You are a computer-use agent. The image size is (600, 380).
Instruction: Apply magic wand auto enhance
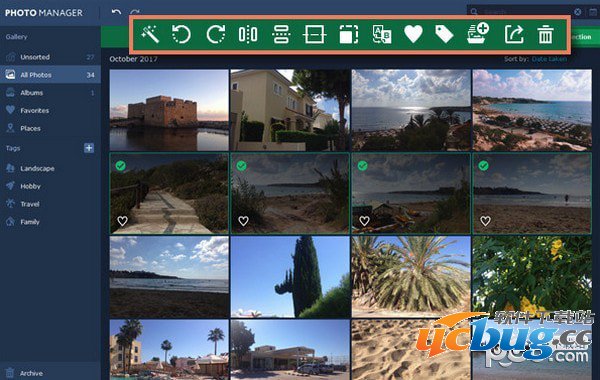coord(150,34)
